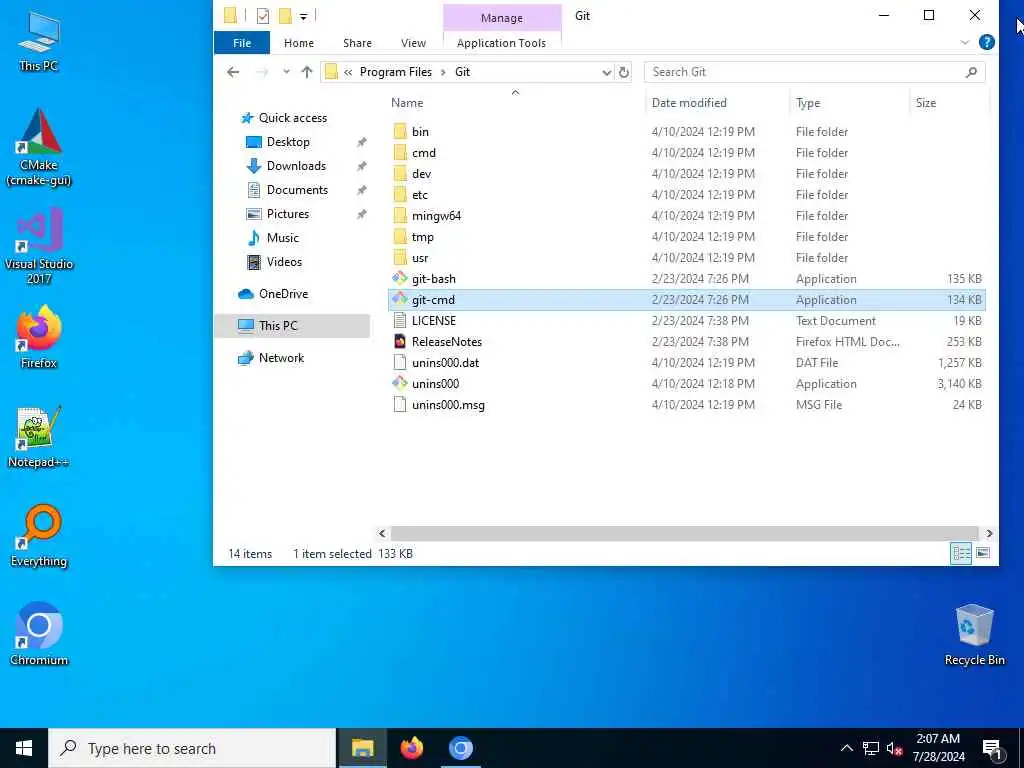1024x768 pixels.
Task: Select OneDrive in navigation pane
Action: coord(283,294)
